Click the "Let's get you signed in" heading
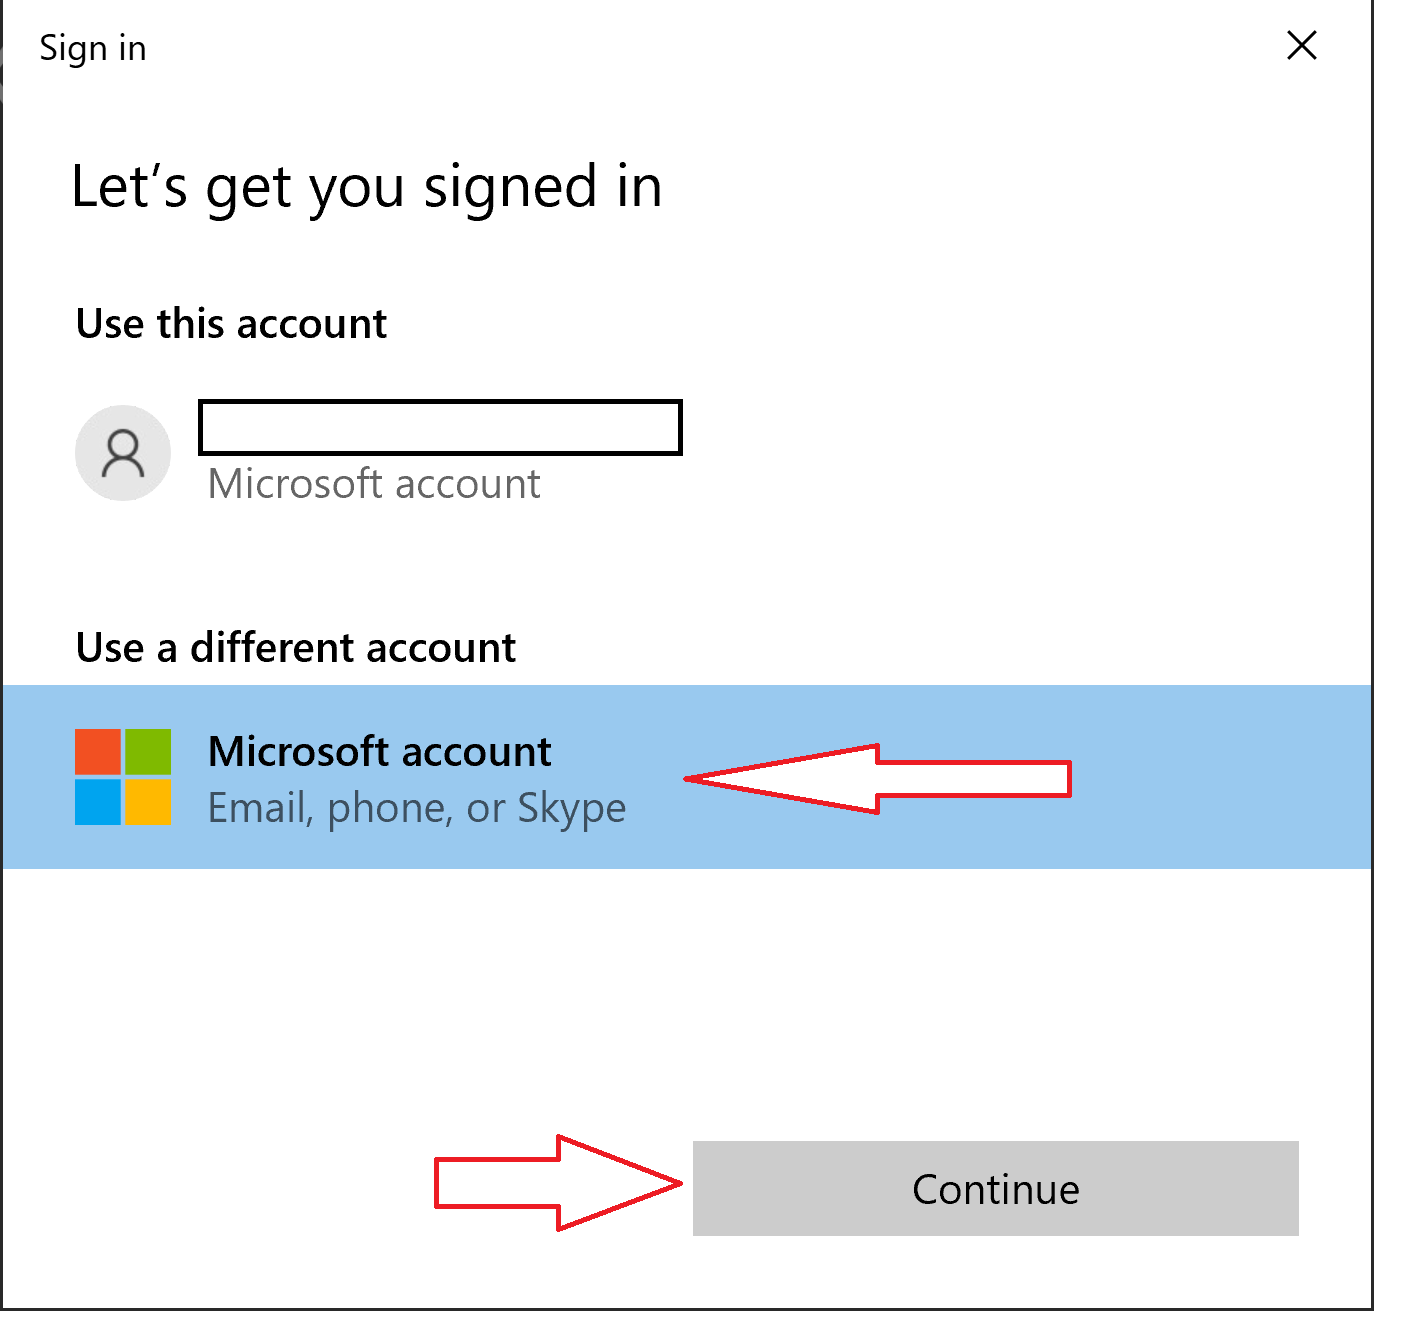This screenshot has width=1406, height=1320. [x=366, y=187]
